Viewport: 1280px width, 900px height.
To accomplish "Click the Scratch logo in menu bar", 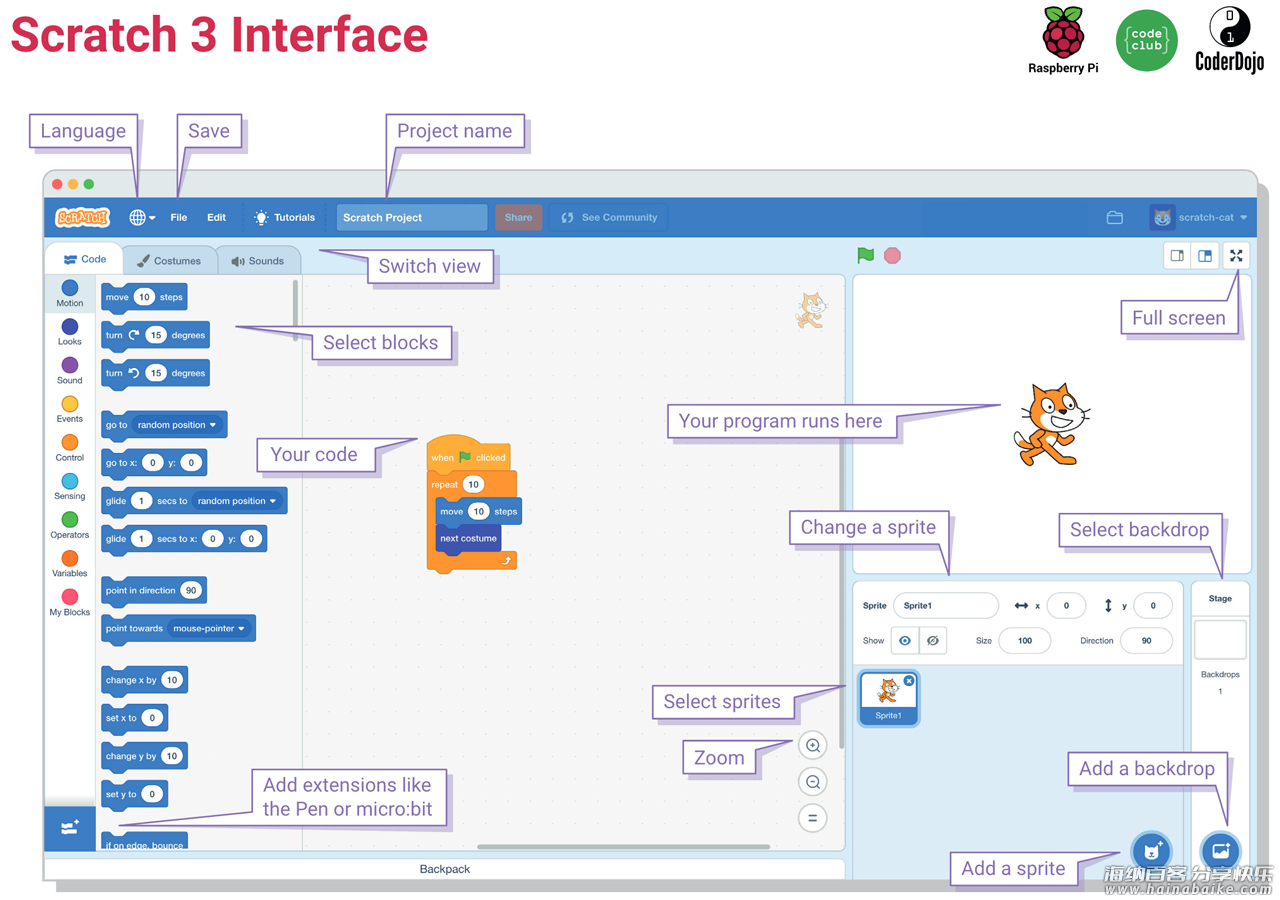I will pyautogui.click(x=82, y=217).
